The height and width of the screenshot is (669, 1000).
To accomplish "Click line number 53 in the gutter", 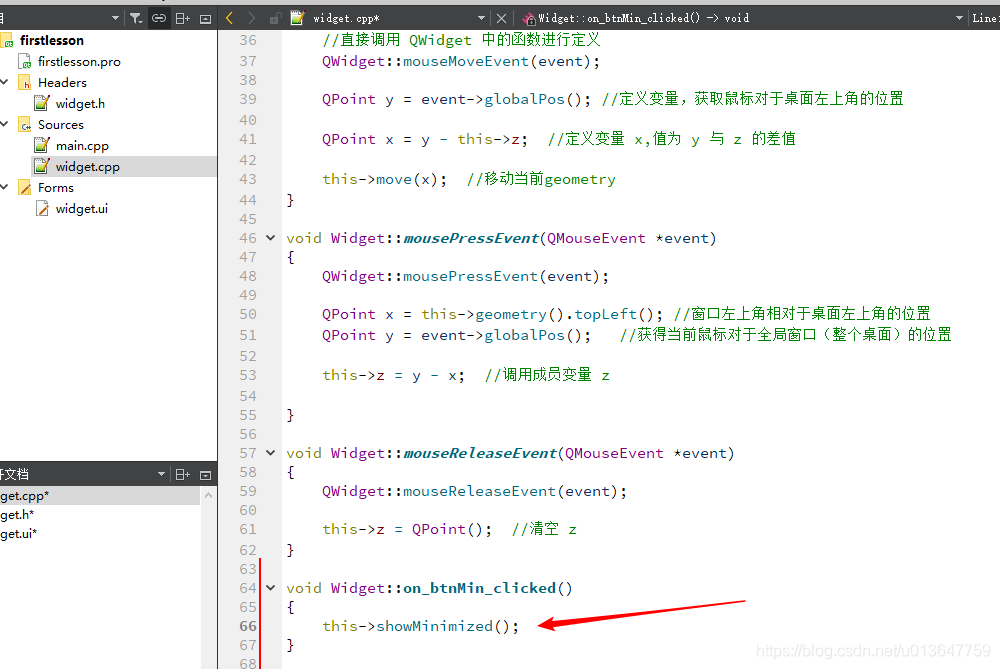I will [248, 376].
